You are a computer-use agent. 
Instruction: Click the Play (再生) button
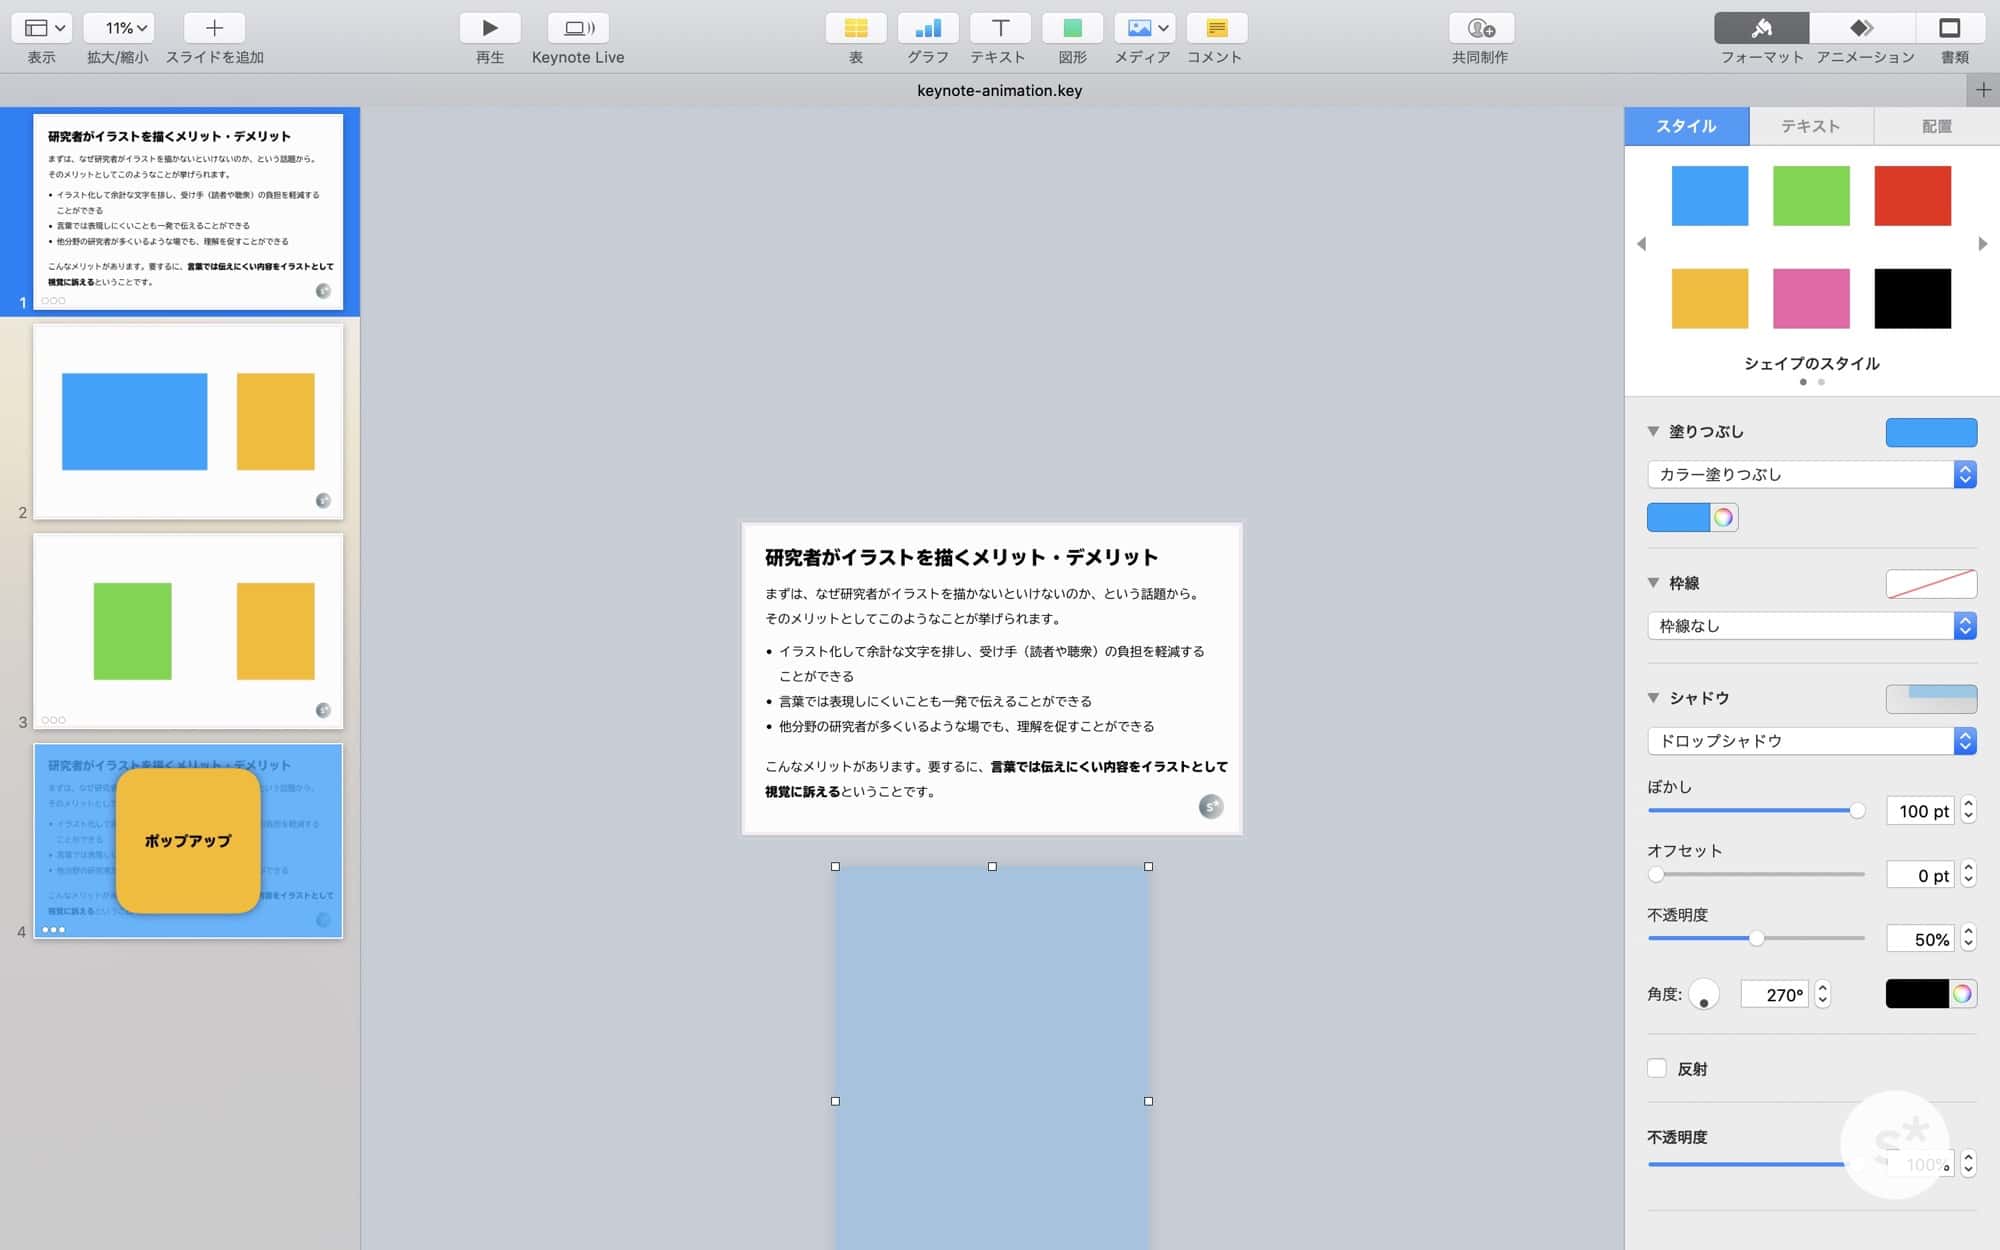489,28
